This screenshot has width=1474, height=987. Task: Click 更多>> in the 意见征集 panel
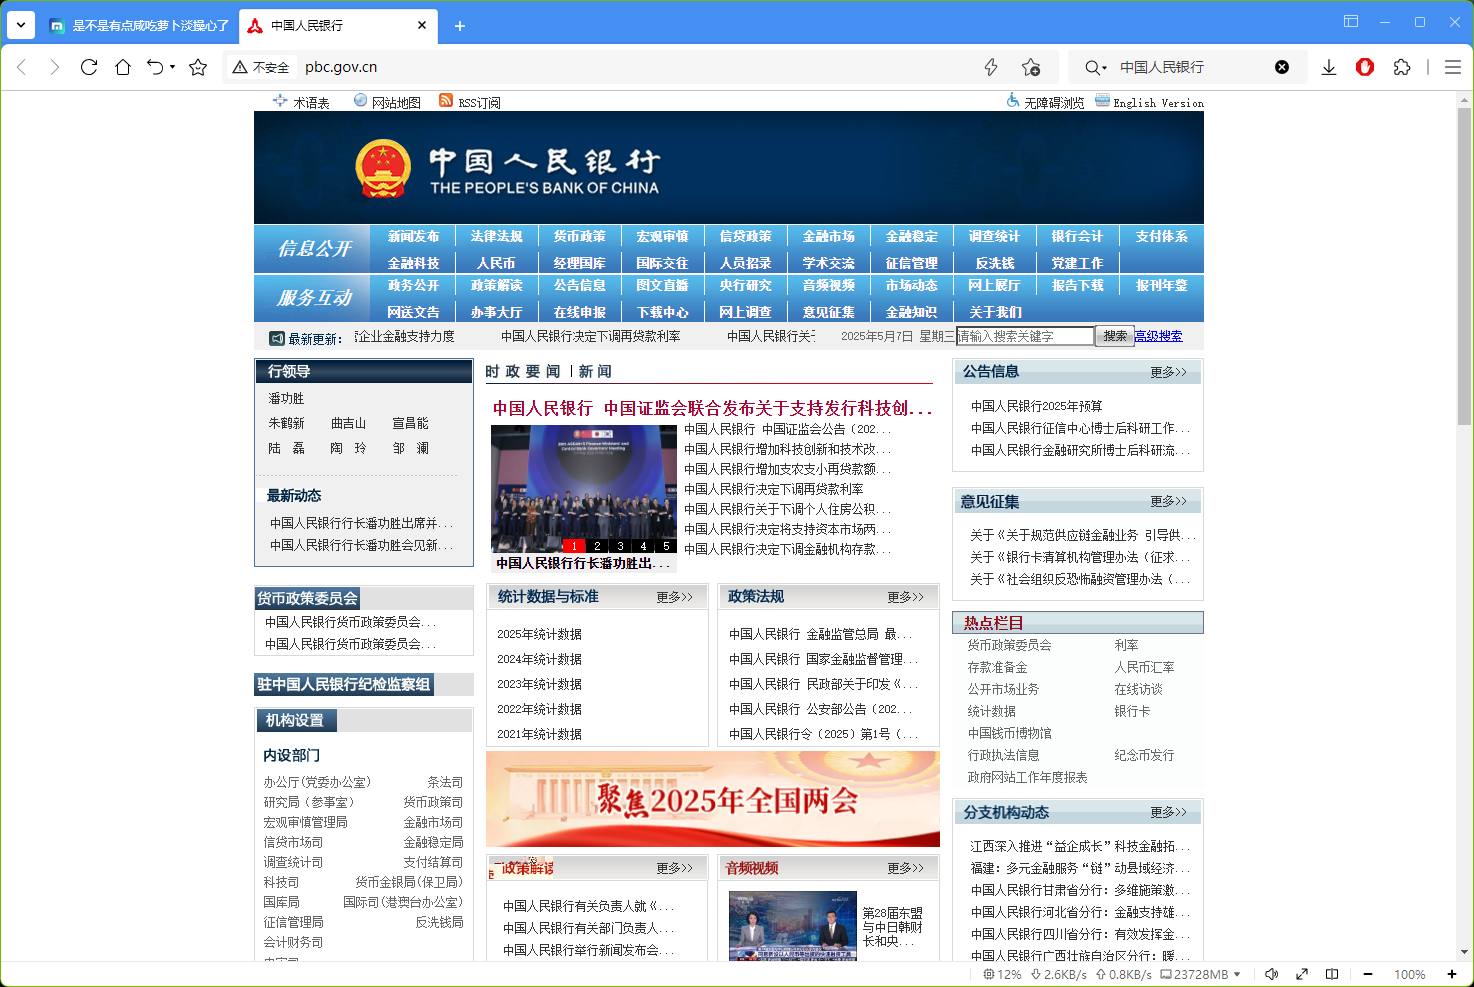(x=1168, y=501)
